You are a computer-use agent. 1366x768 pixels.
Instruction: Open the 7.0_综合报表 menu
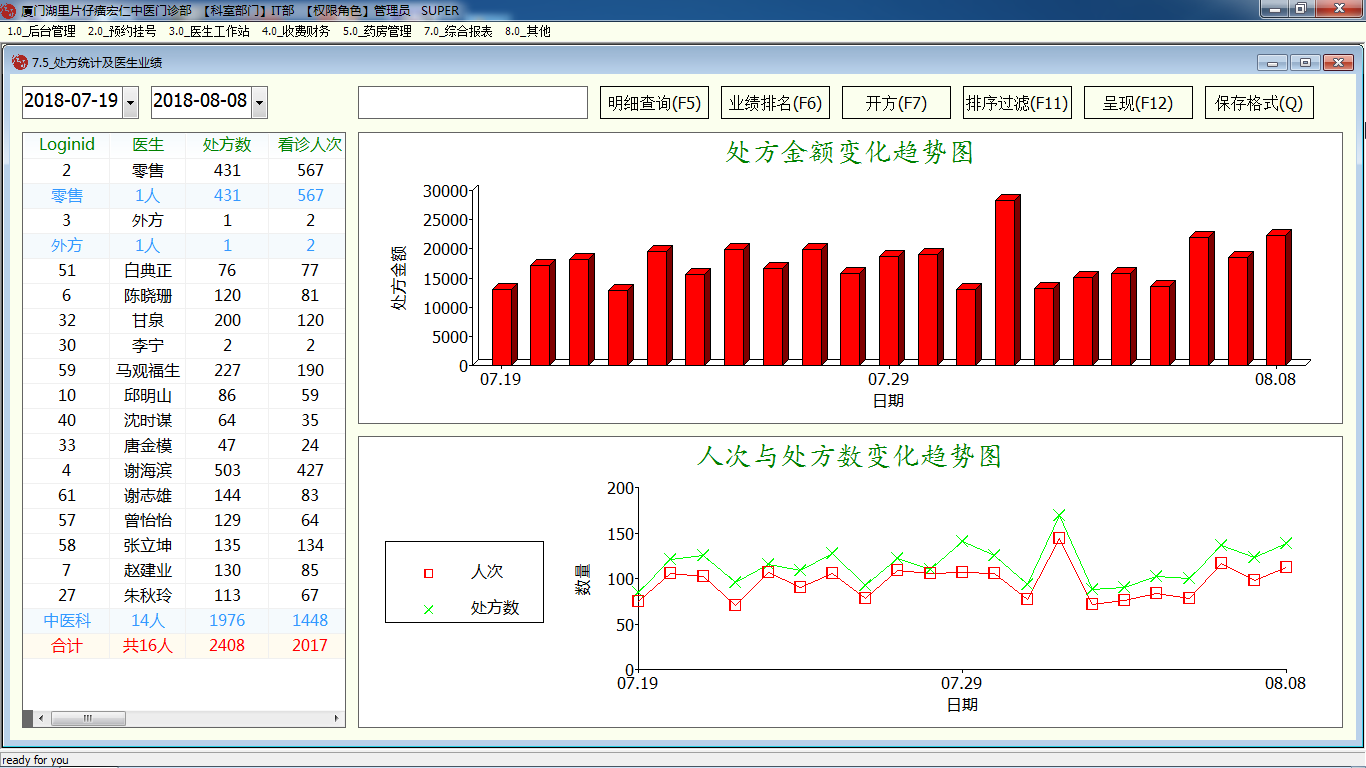click(458, 31)
